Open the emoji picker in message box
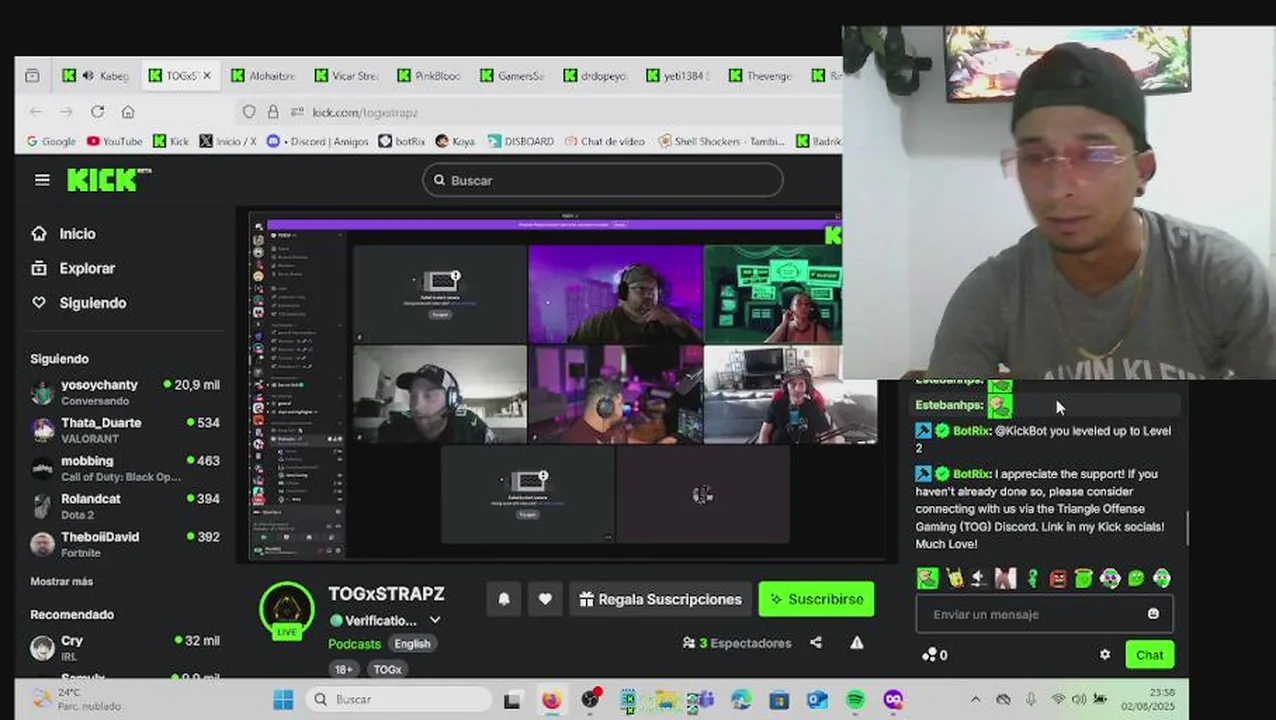 pos(1153,614)
